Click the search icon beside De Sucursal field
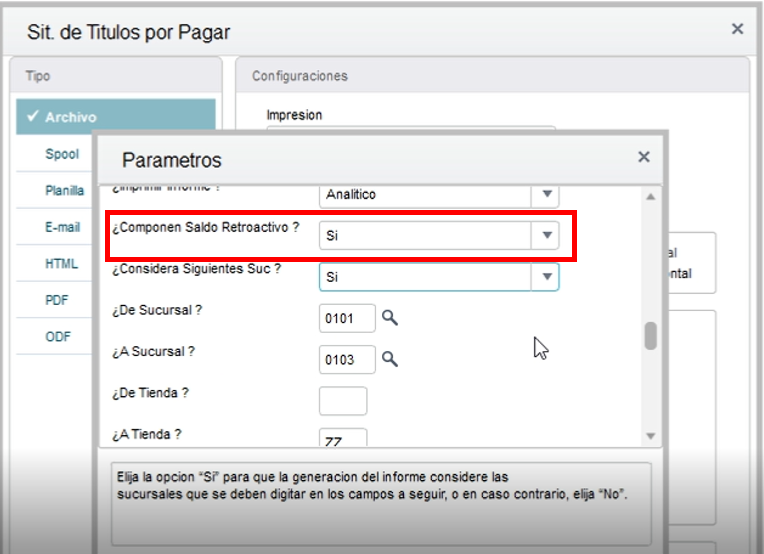Screen dimensions: 764x554 (x=390, y=318)
